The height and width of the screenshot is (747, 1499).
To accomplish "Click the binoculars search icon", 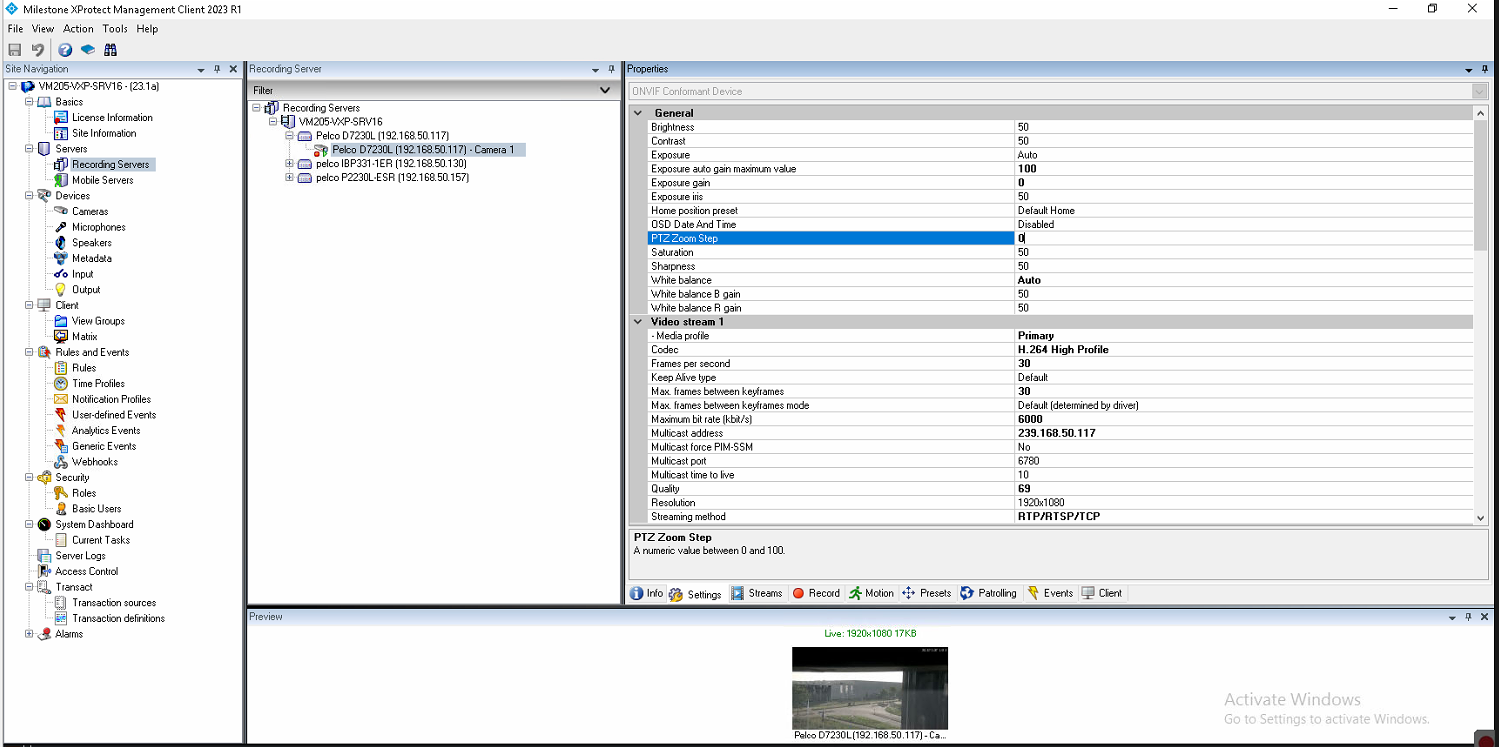I will point(110,49).
